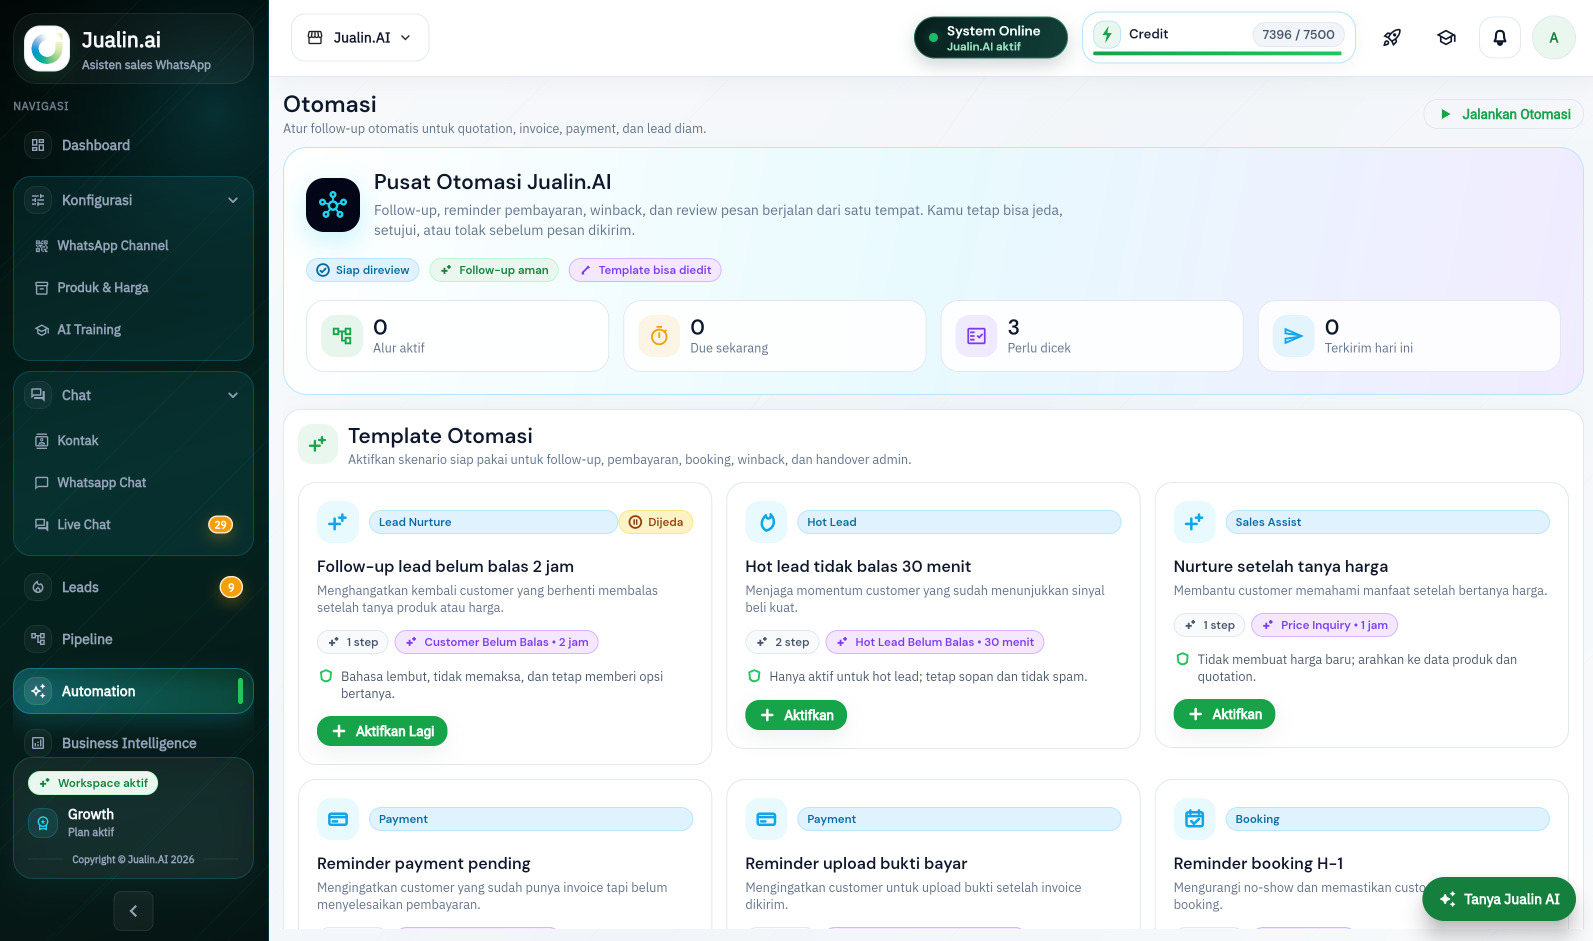Open Business Intelligence menu item

[x=133, y=743]
